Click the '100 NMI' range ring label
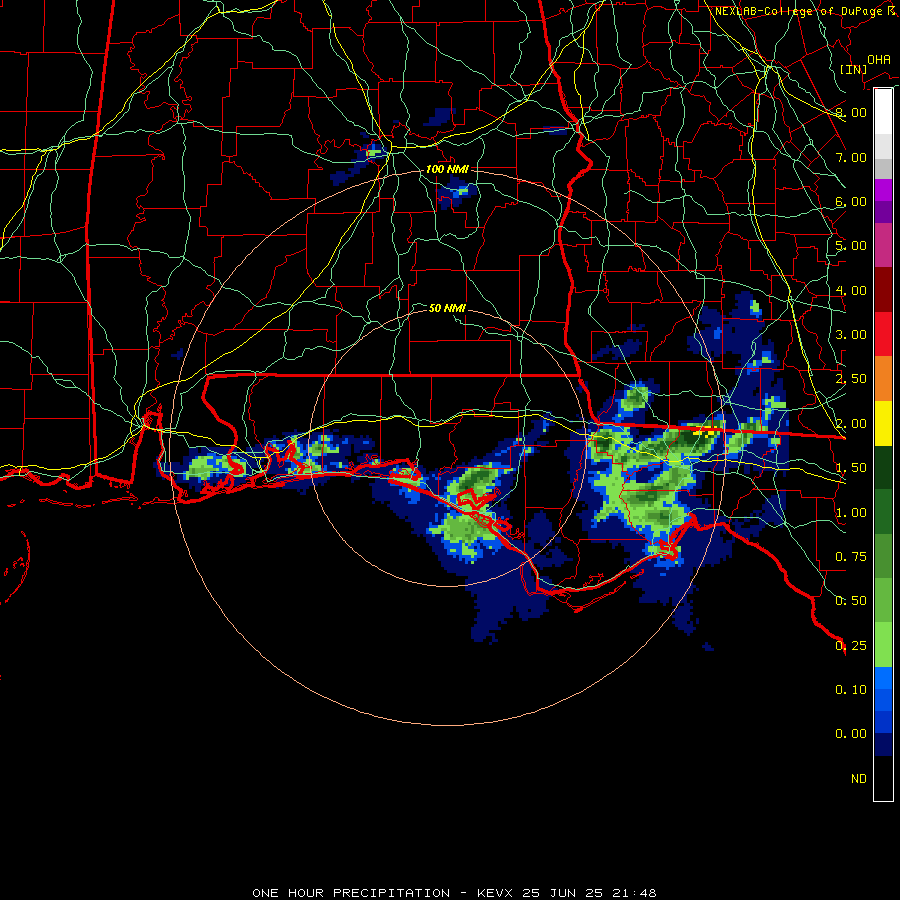The width and height of the screenshot is (900, 900). coord(447,169)
